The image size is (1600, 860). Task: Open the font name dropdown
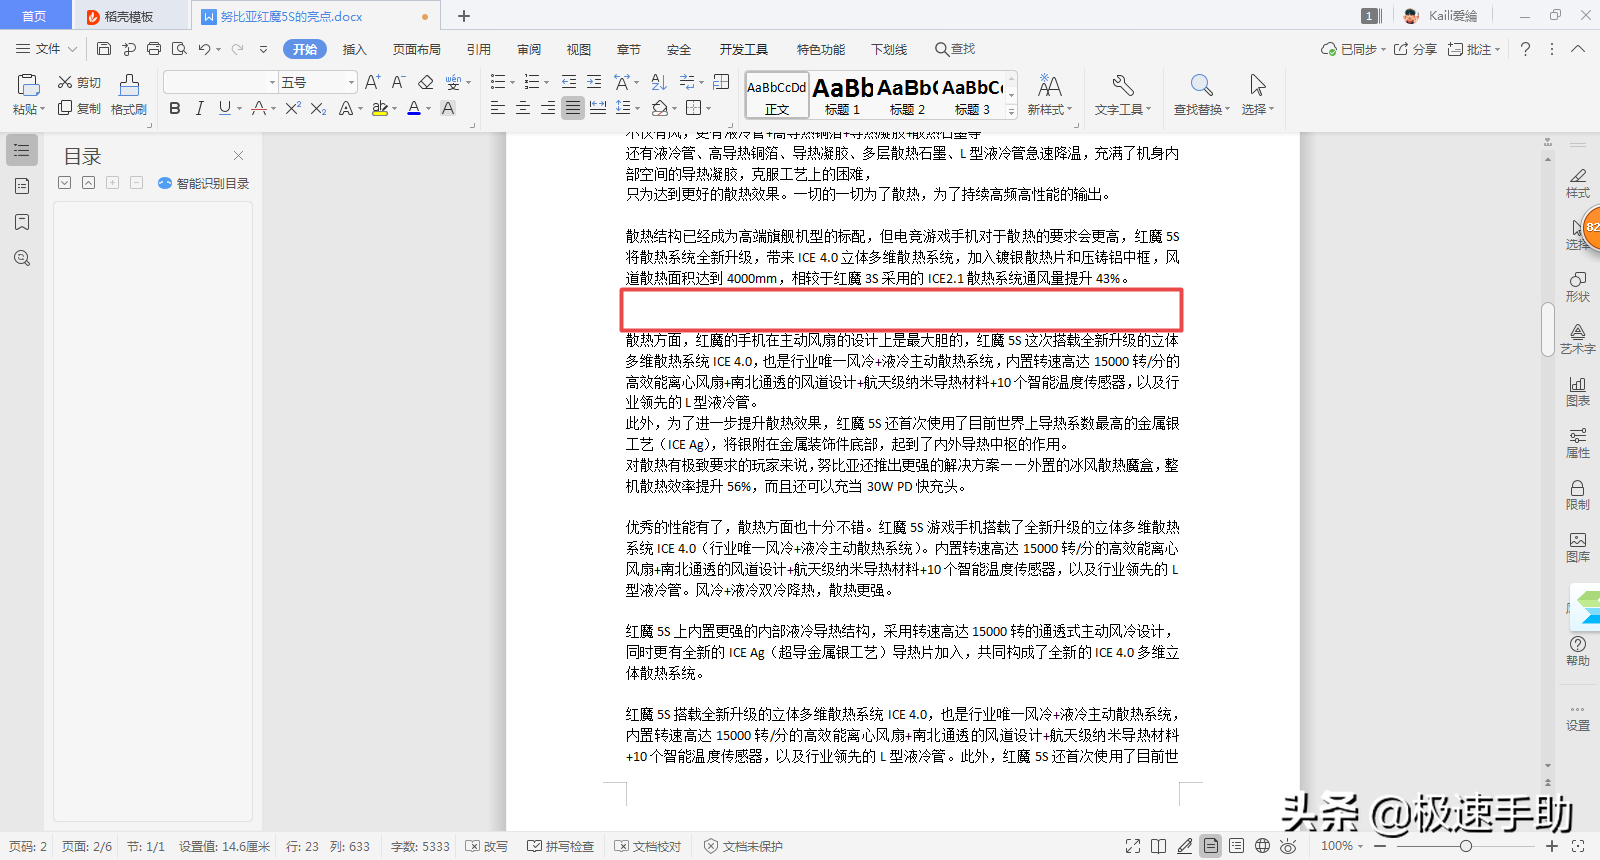pos(272,82)
